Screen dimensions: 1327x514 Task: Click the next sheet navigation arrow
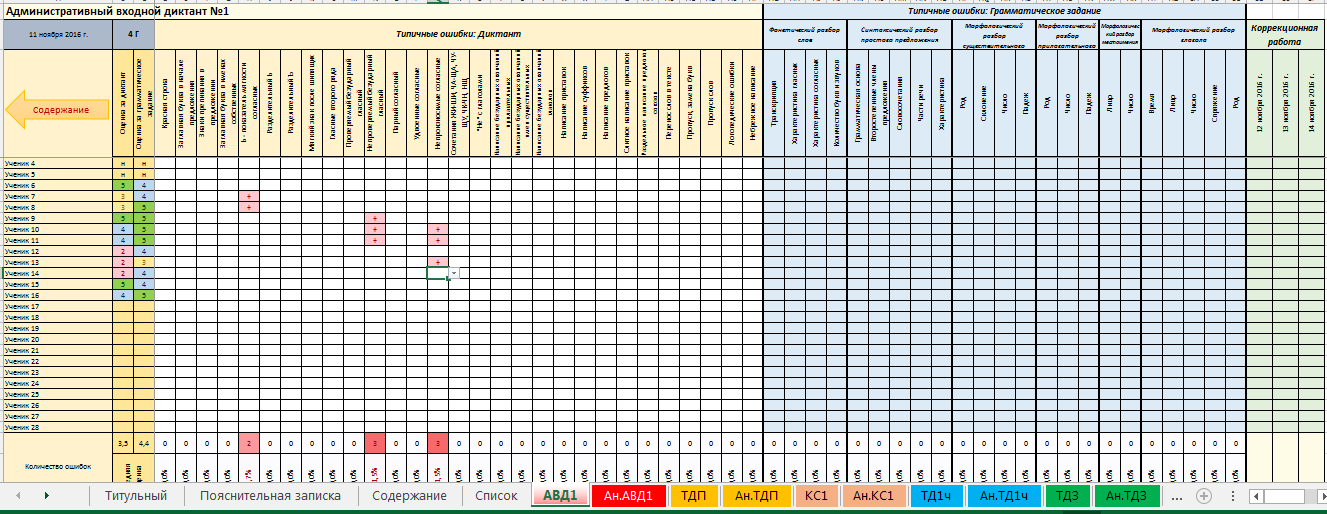point(46,496)
